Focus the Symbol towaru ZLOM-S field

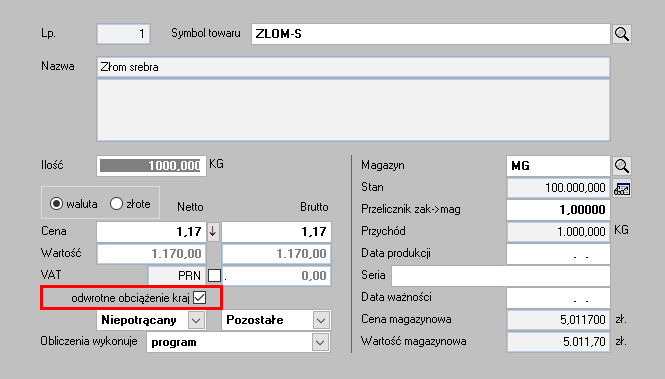point(430,34)
